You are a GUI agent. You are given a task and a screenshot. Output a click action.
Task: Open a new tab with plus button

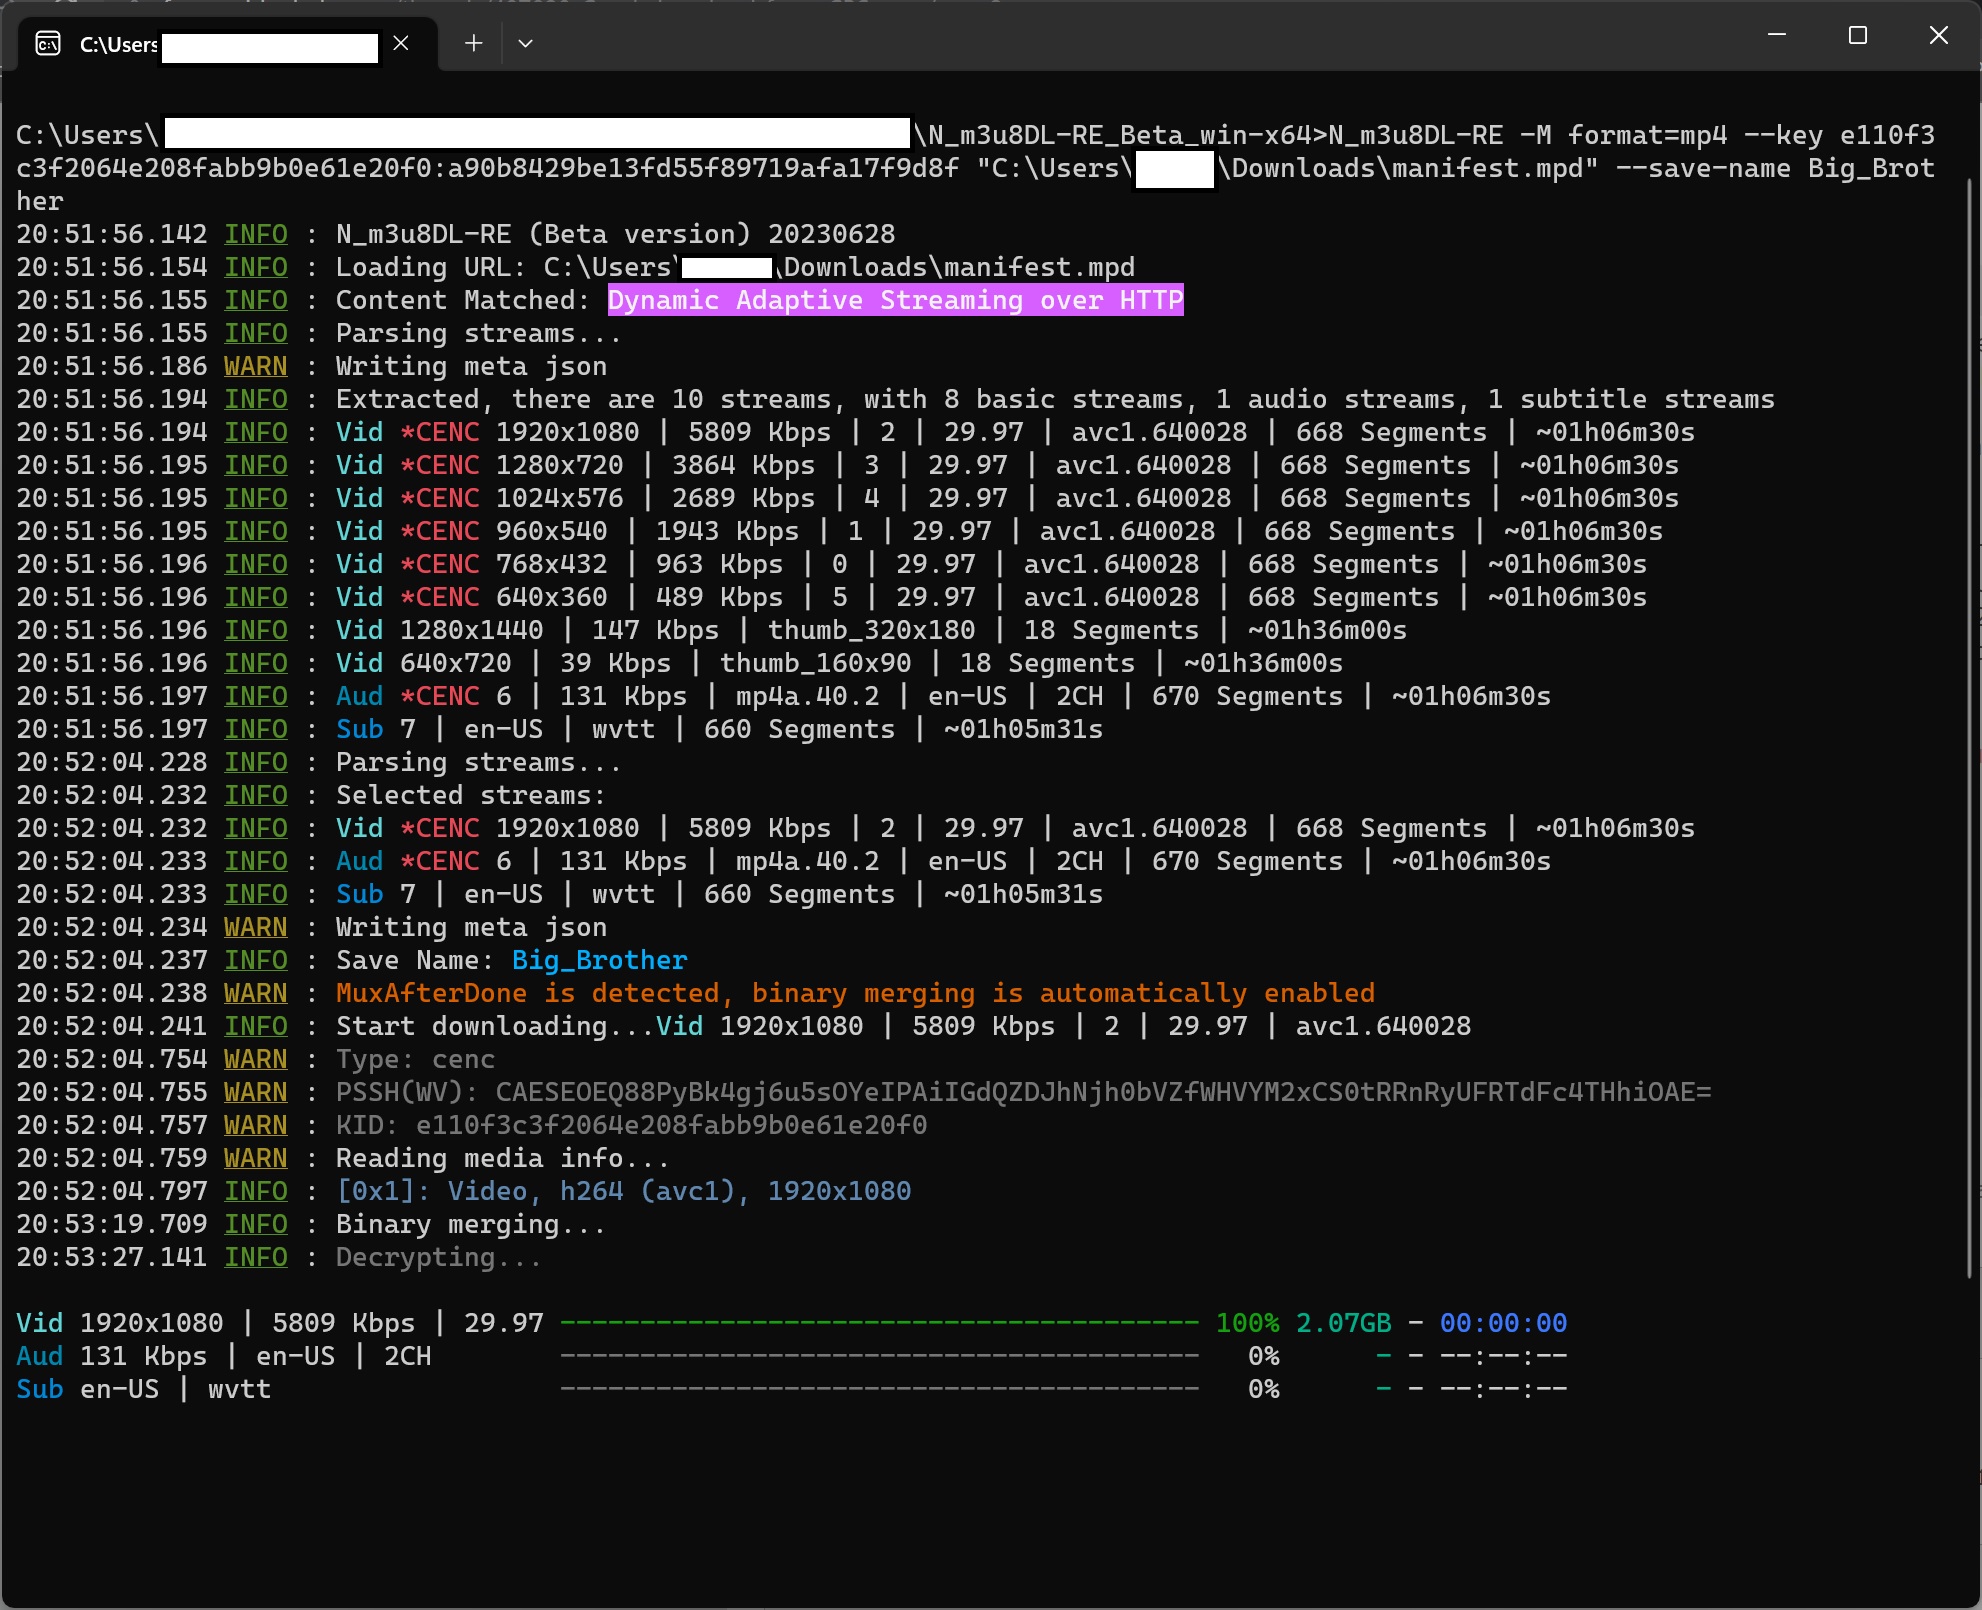474,43
